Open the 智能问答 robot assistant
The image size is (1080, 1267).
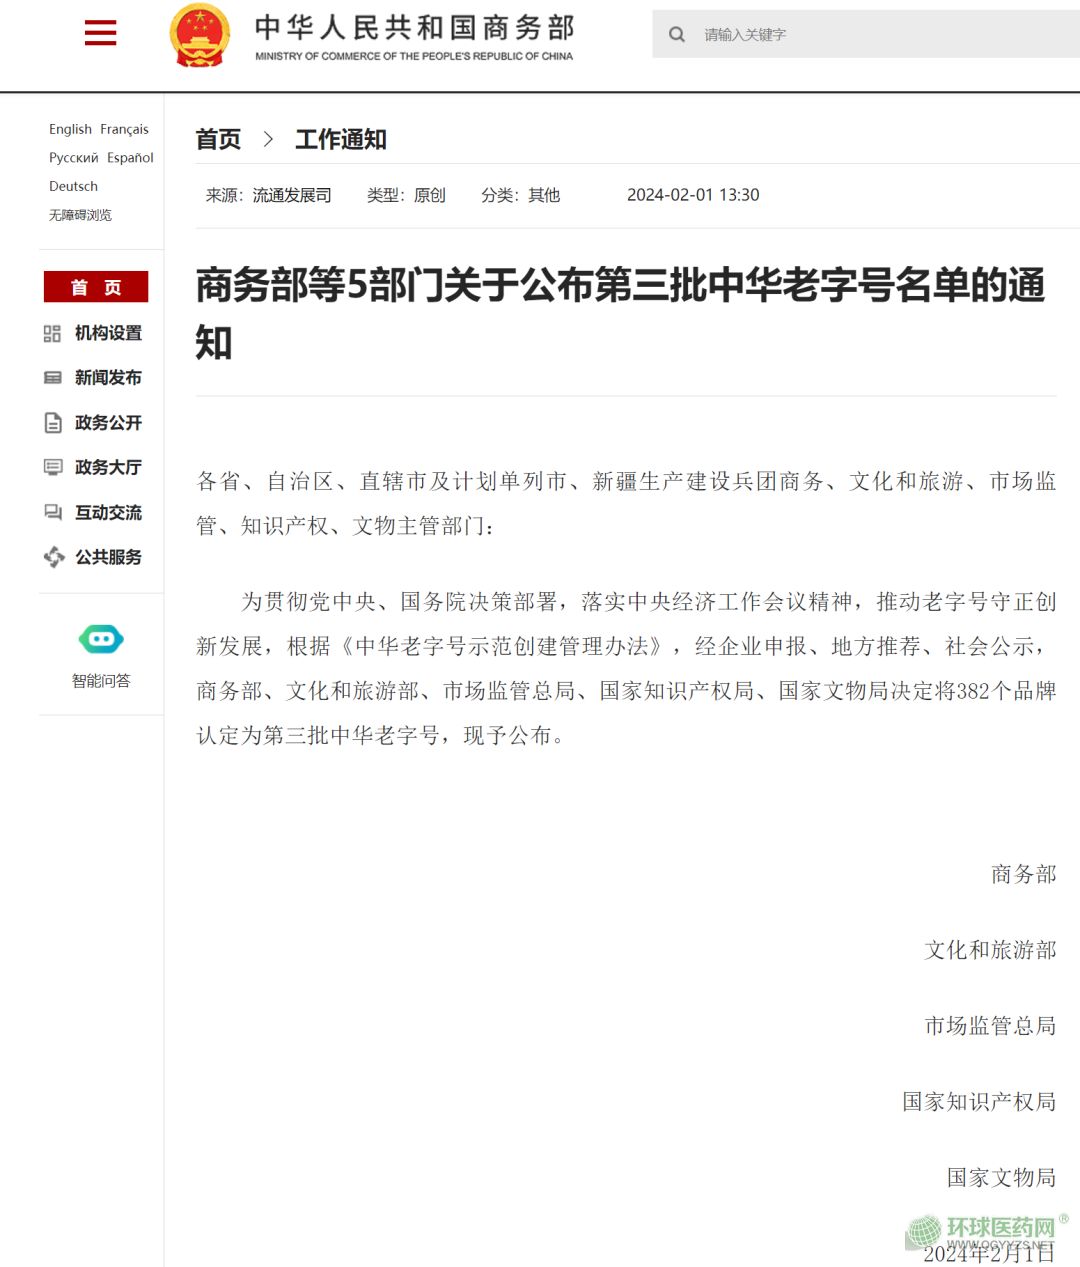coord(101,639)
